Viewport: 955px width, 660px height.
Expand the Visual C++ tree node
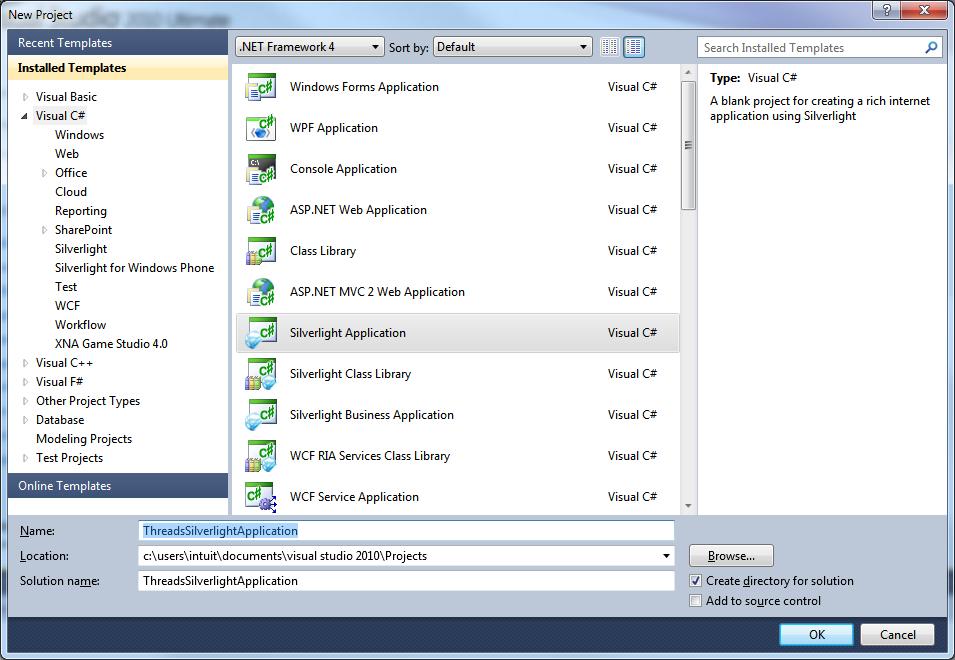(x=25, y=363)
